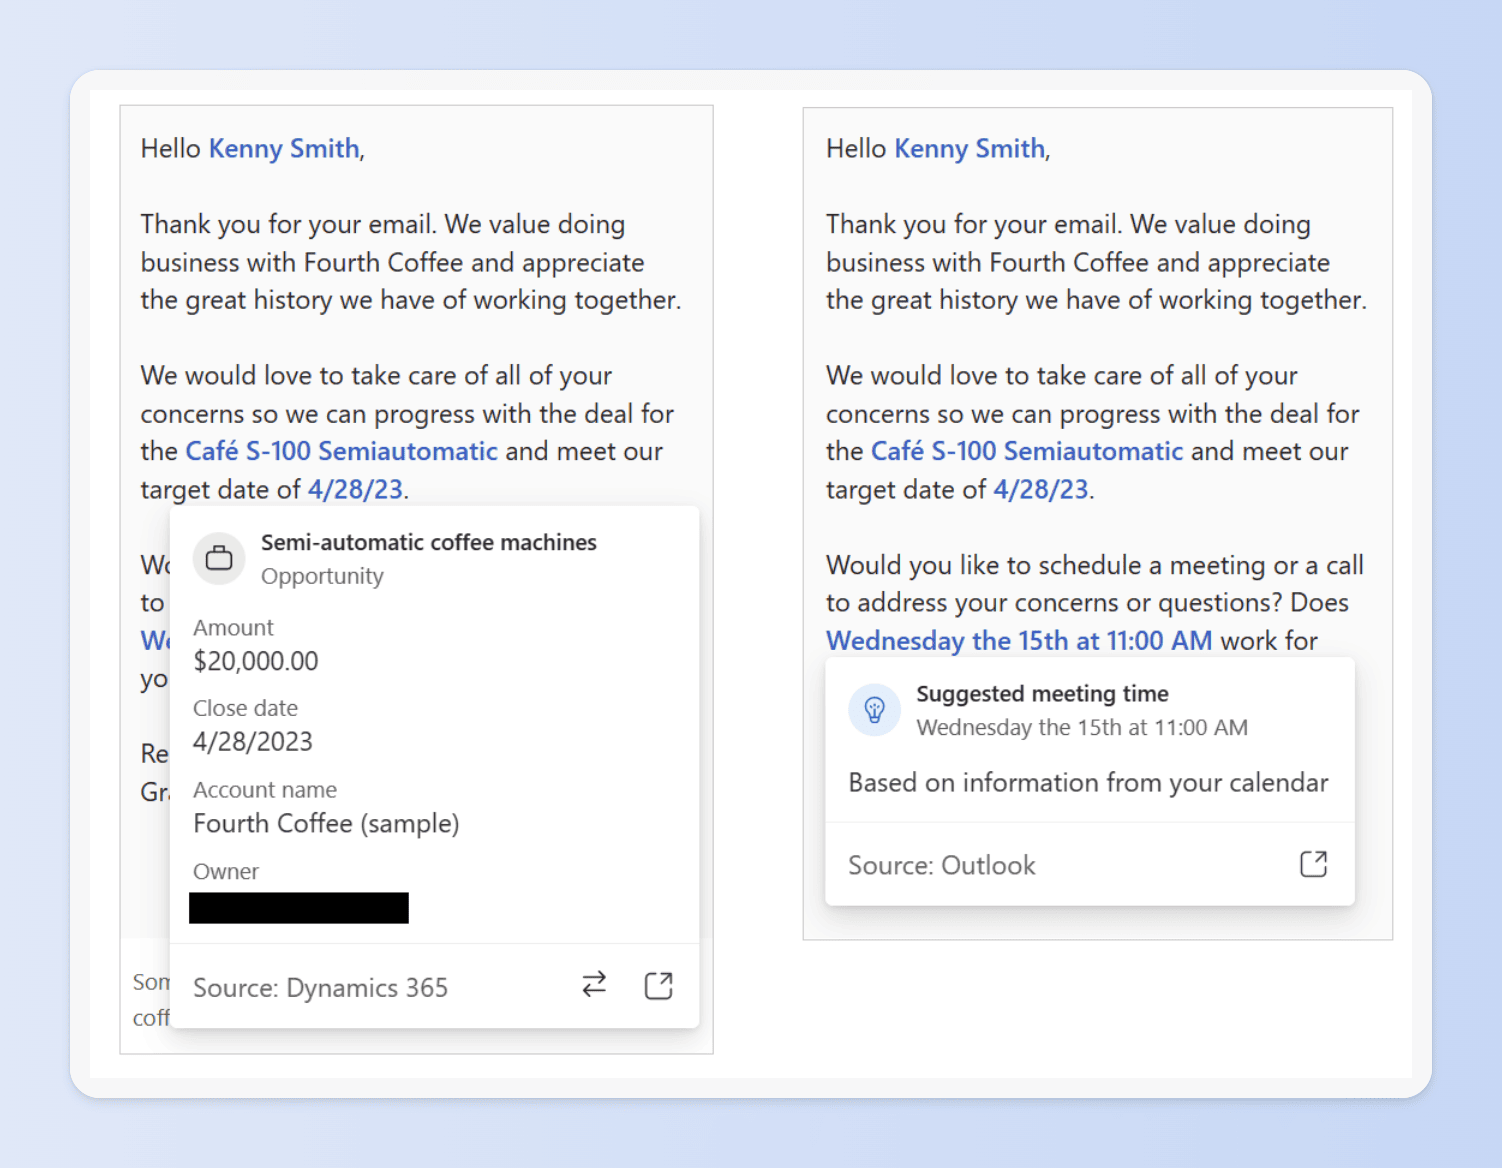The height and width of the screenshot is (1168, 1502).
Task: Click the briefcase opportunity icon in the Dynamics card
Action: [x=219, y=558]
